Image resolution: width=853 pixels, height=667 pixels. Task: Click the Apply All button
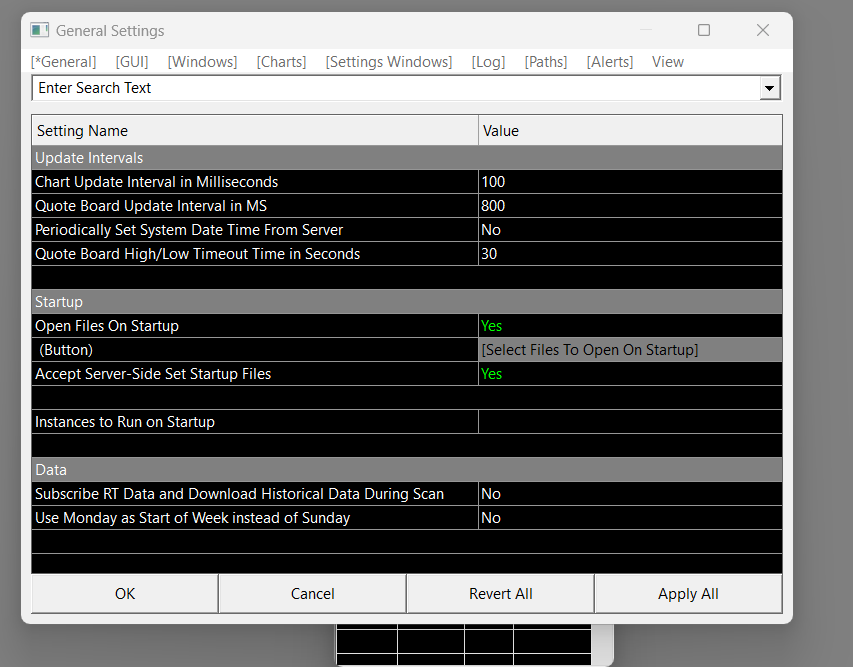click(688, 594)
